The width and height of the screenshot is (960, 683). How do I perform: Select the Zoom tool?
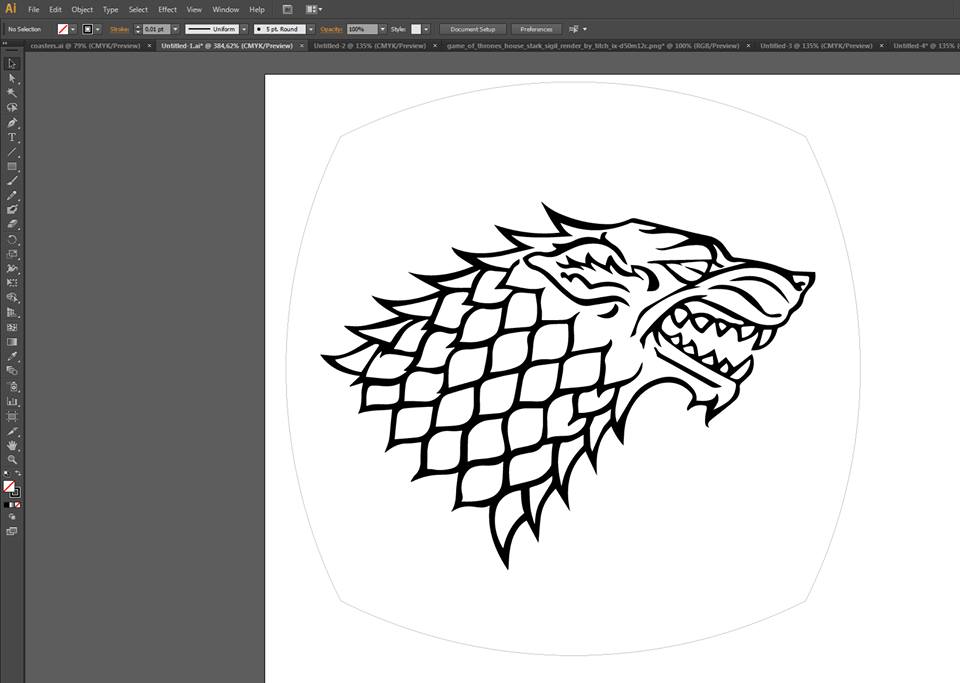[x=12, y=460]
